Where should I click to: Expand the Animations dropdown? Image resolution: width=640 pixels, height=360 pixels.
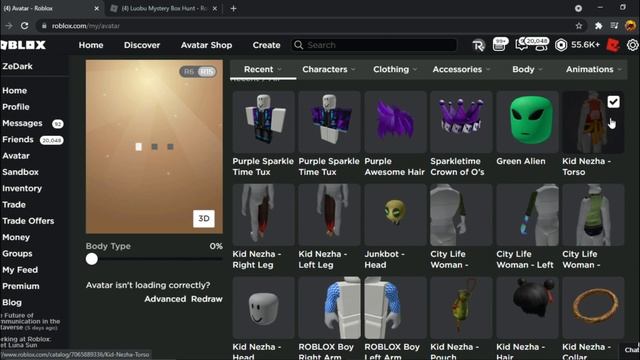593,69
